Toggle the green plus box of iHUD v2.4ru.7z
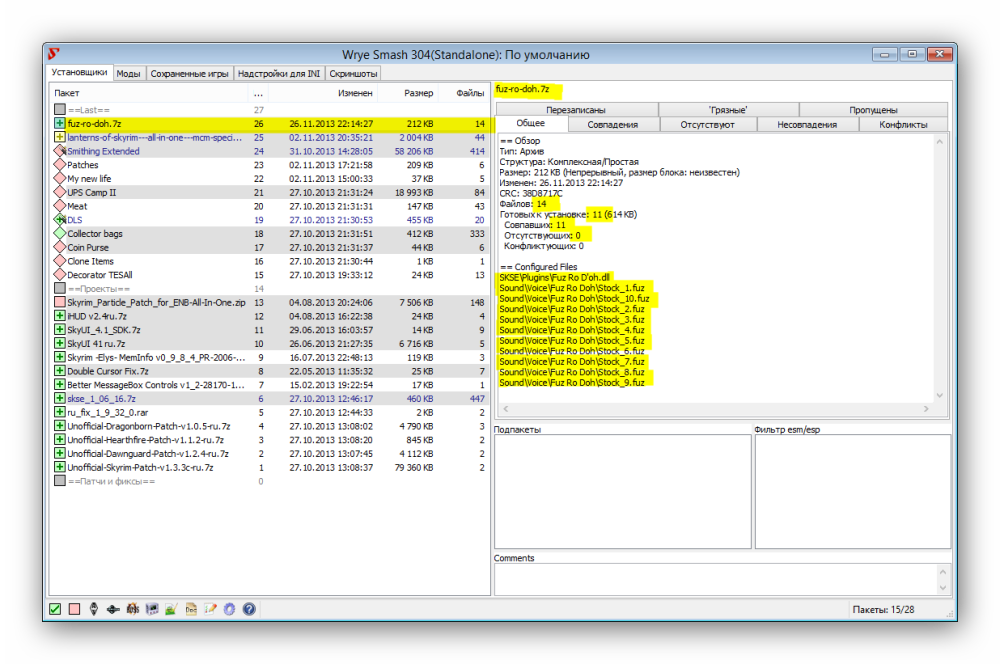The height and width of the screenshot is (664, 1000). (x=59, y=316)
